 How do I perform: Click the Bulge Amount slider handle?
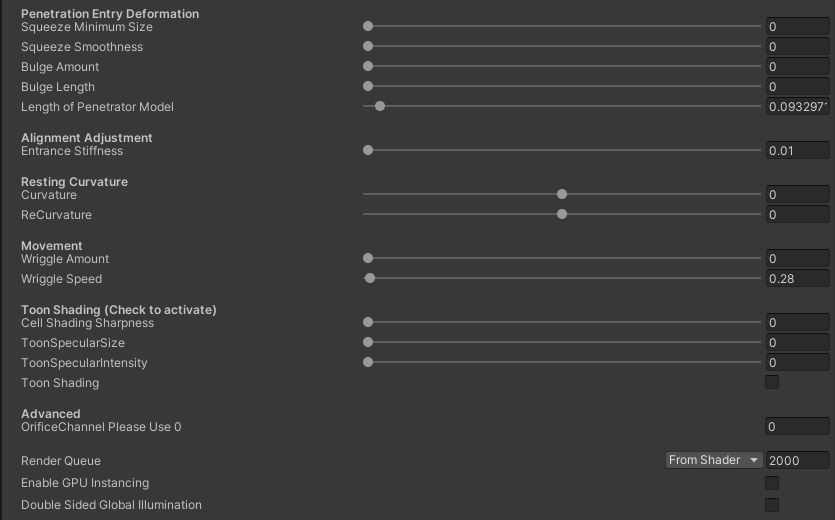[368, 67]
